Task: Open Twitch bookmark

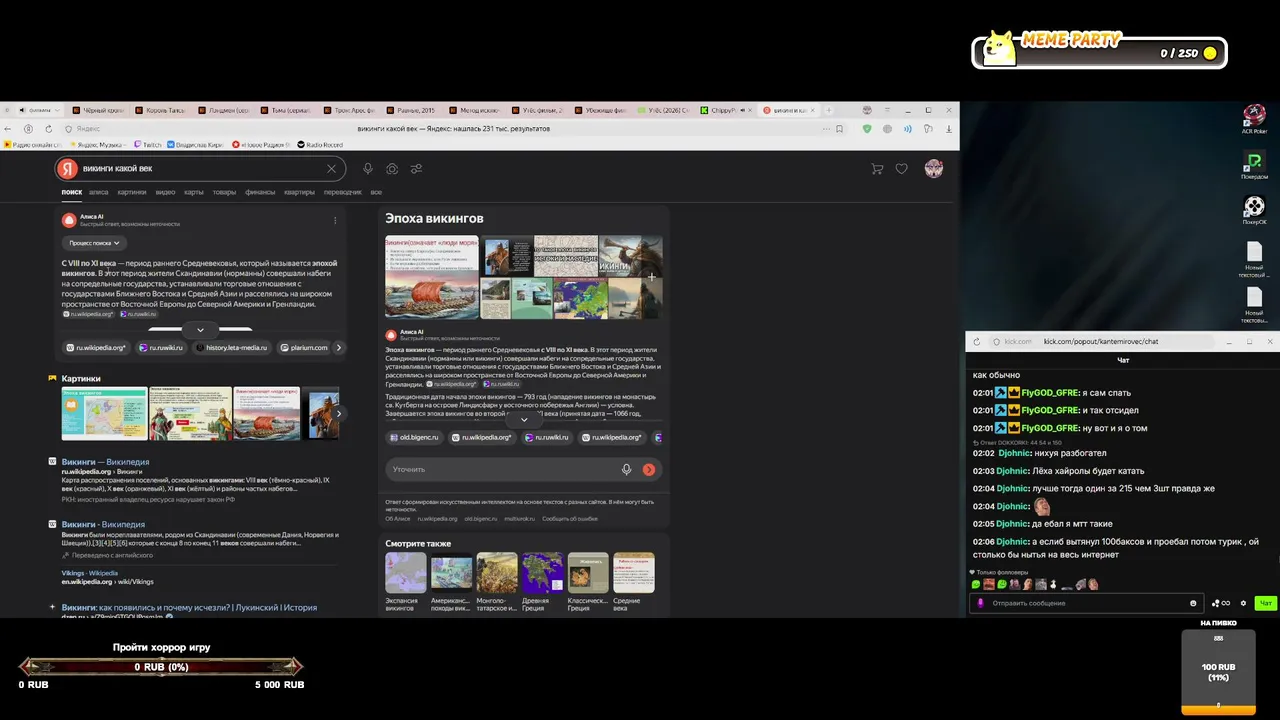Action: [146, 145]
